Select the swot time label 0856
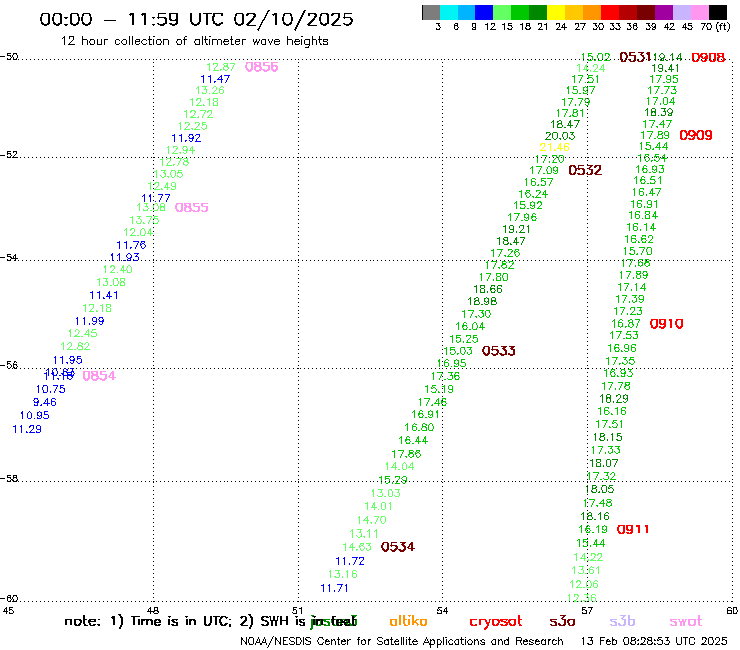This screenshot has width=740, height=650. pos(261,67)
